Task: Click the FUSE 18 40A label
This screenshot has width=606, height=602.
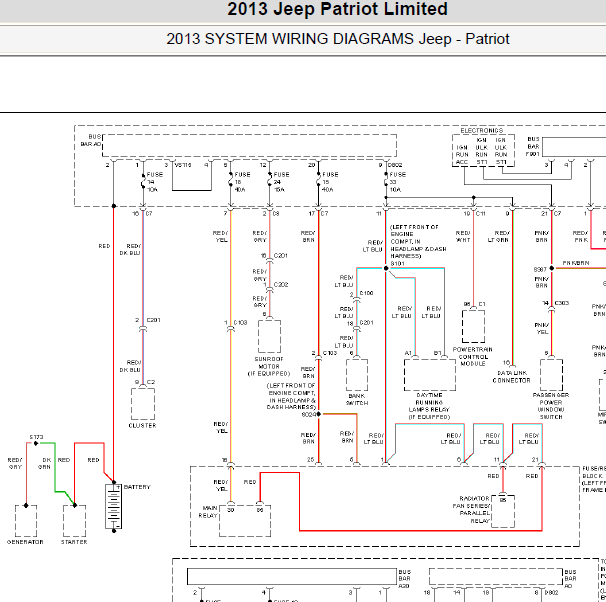Action: 242,182
